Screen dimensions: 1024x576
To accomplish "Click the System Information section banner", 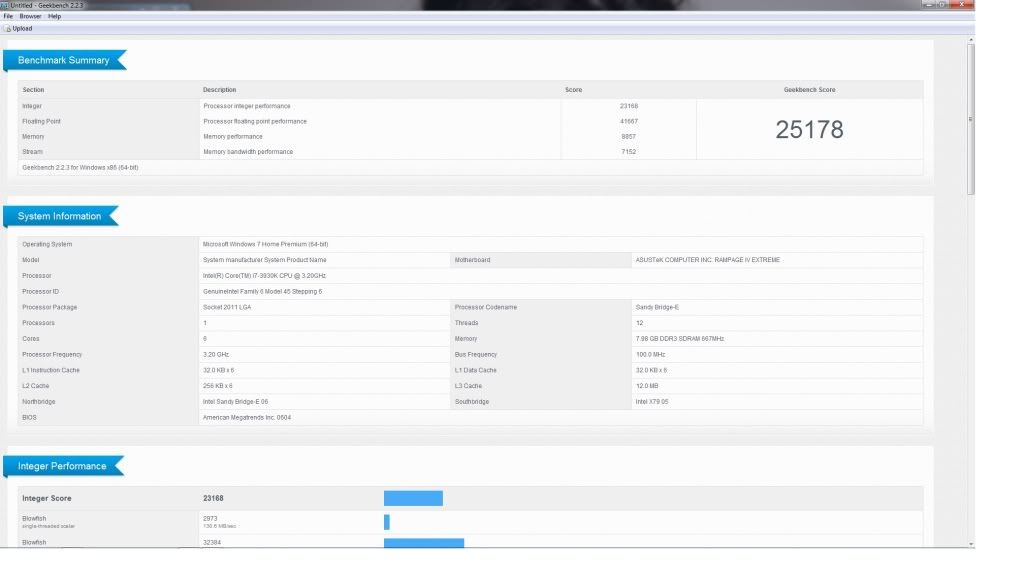I will click(60, 216).
